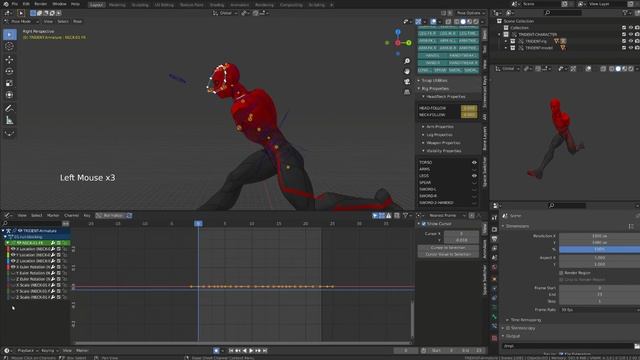Jump to the start frame in playback controls

231,351
